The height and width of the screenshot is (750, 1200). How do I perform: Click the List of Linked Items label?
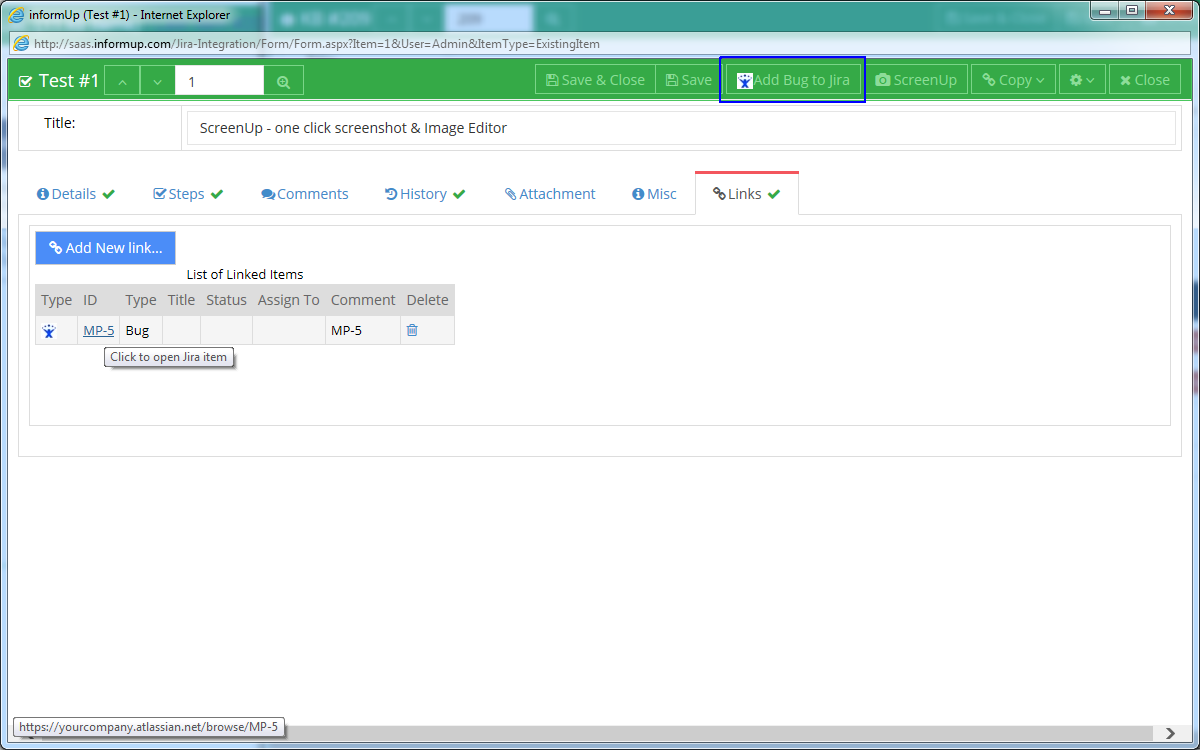245,274
